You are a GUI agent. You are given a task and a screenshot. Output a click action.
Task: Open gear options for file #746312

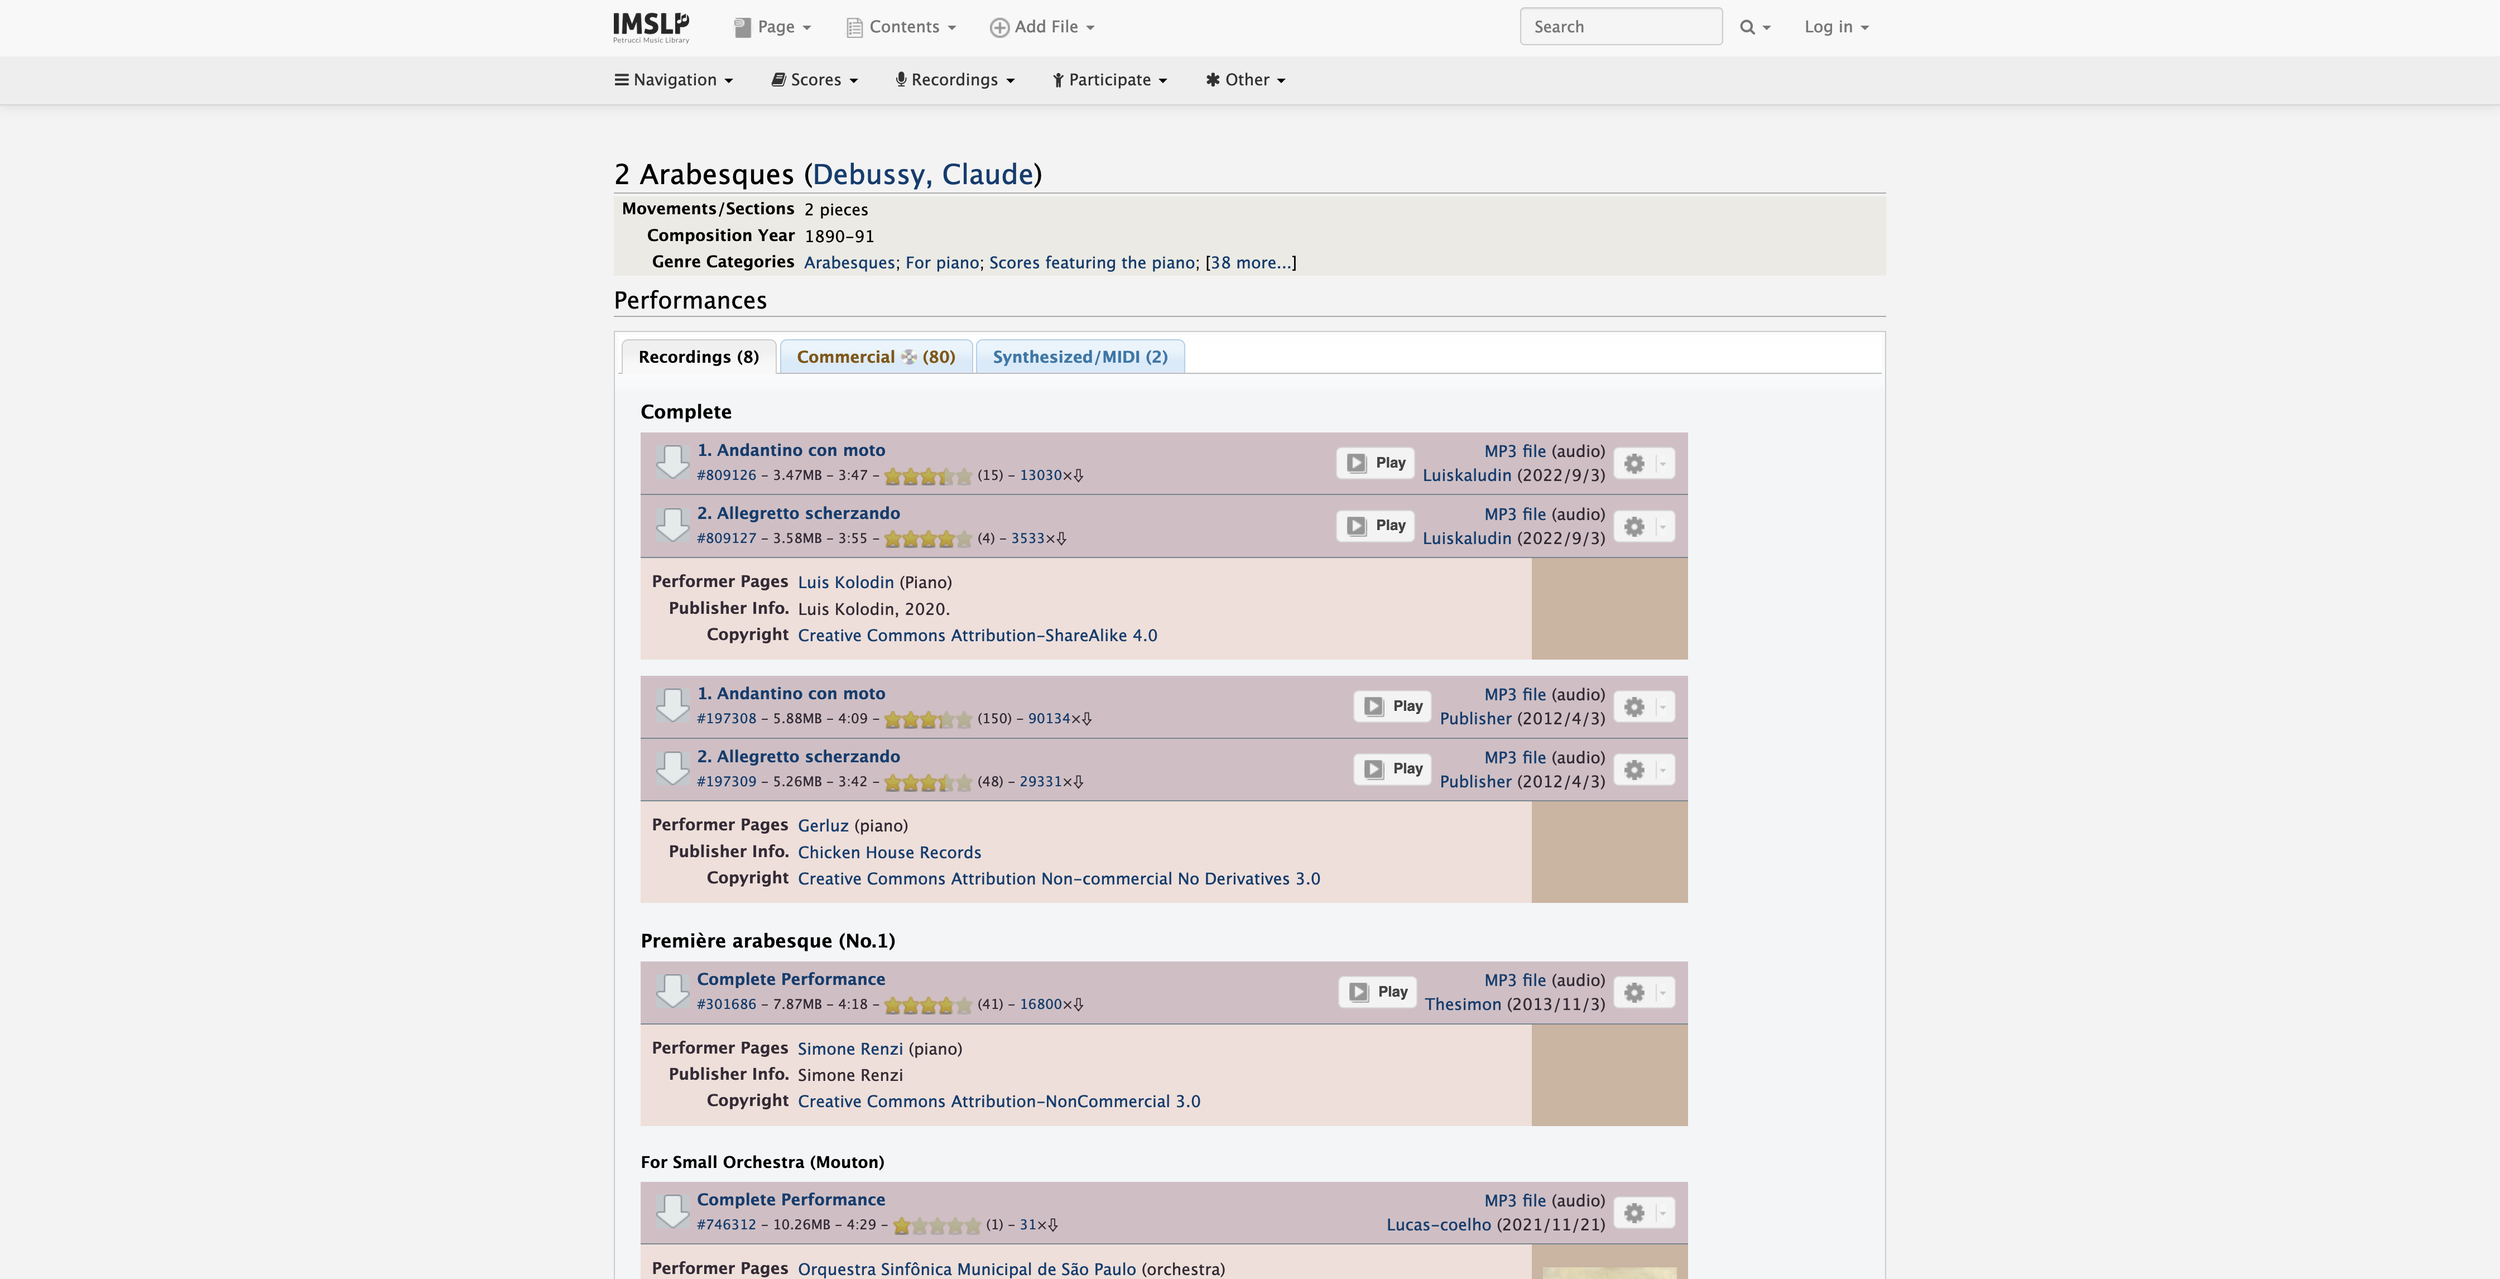(1643, 1213)
